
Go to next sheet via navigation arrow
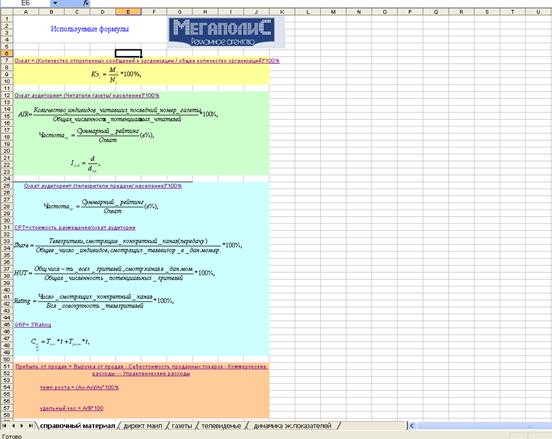(x=22, y=426)
